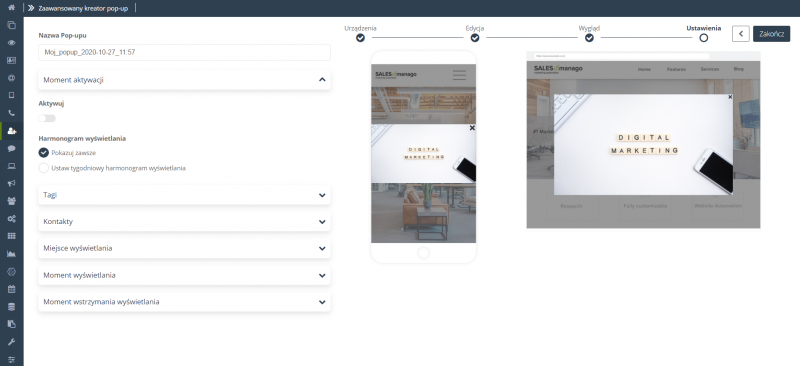Click the globe sidebar icon
This screenshot has height=366, width=800.
[x=12, y=78]
